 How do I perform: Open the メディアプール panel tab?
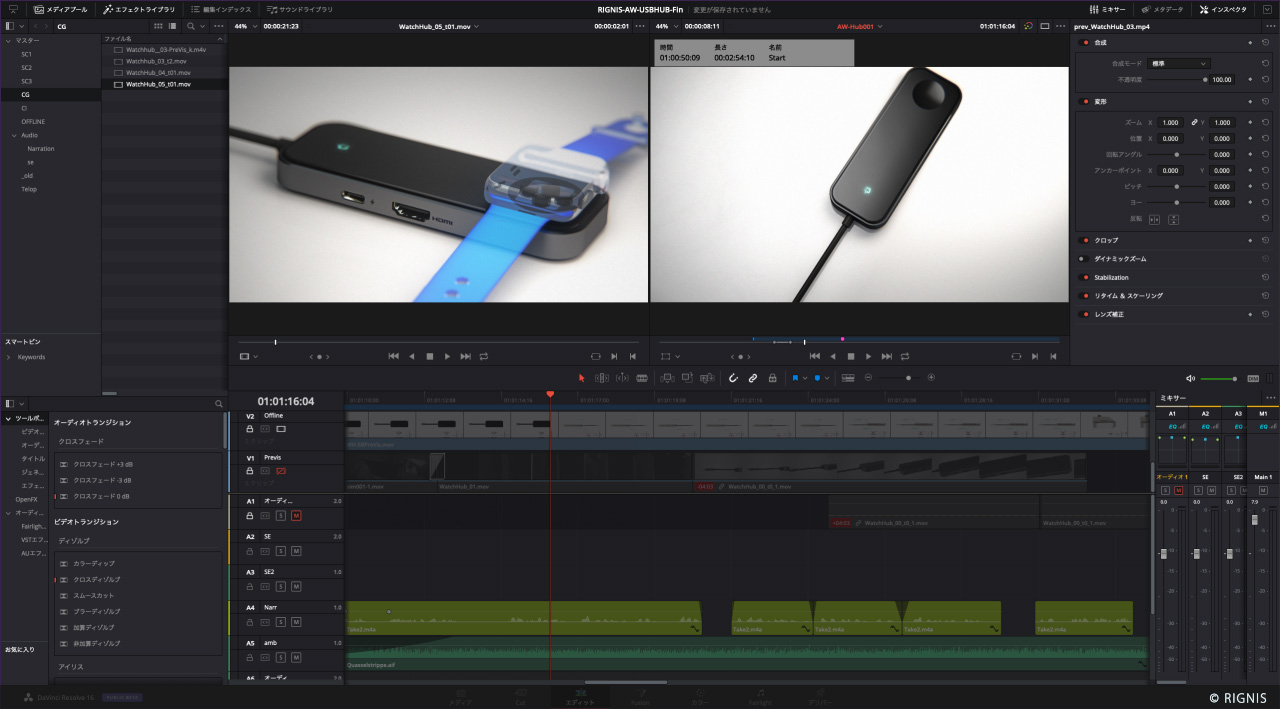coord(61,9)
